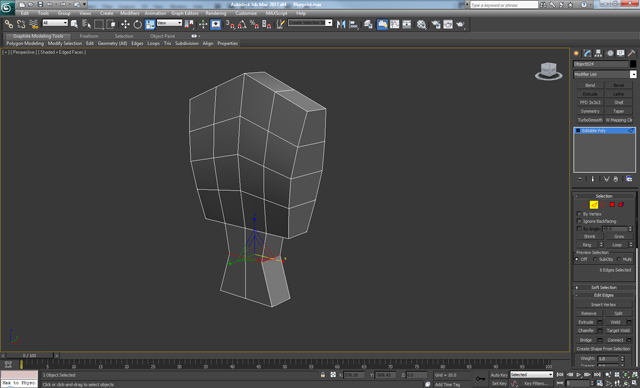Select the Off preview selection radio

point(577,259)
